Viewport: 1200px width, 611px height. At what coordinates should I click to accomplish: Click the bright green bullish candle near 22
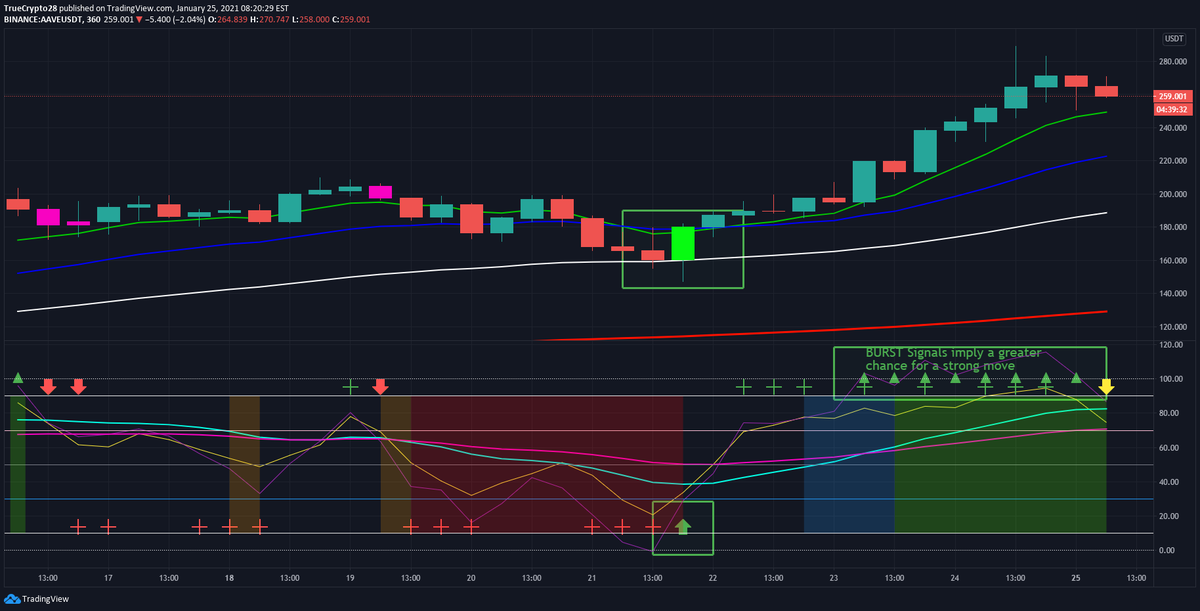pos(683,243)
